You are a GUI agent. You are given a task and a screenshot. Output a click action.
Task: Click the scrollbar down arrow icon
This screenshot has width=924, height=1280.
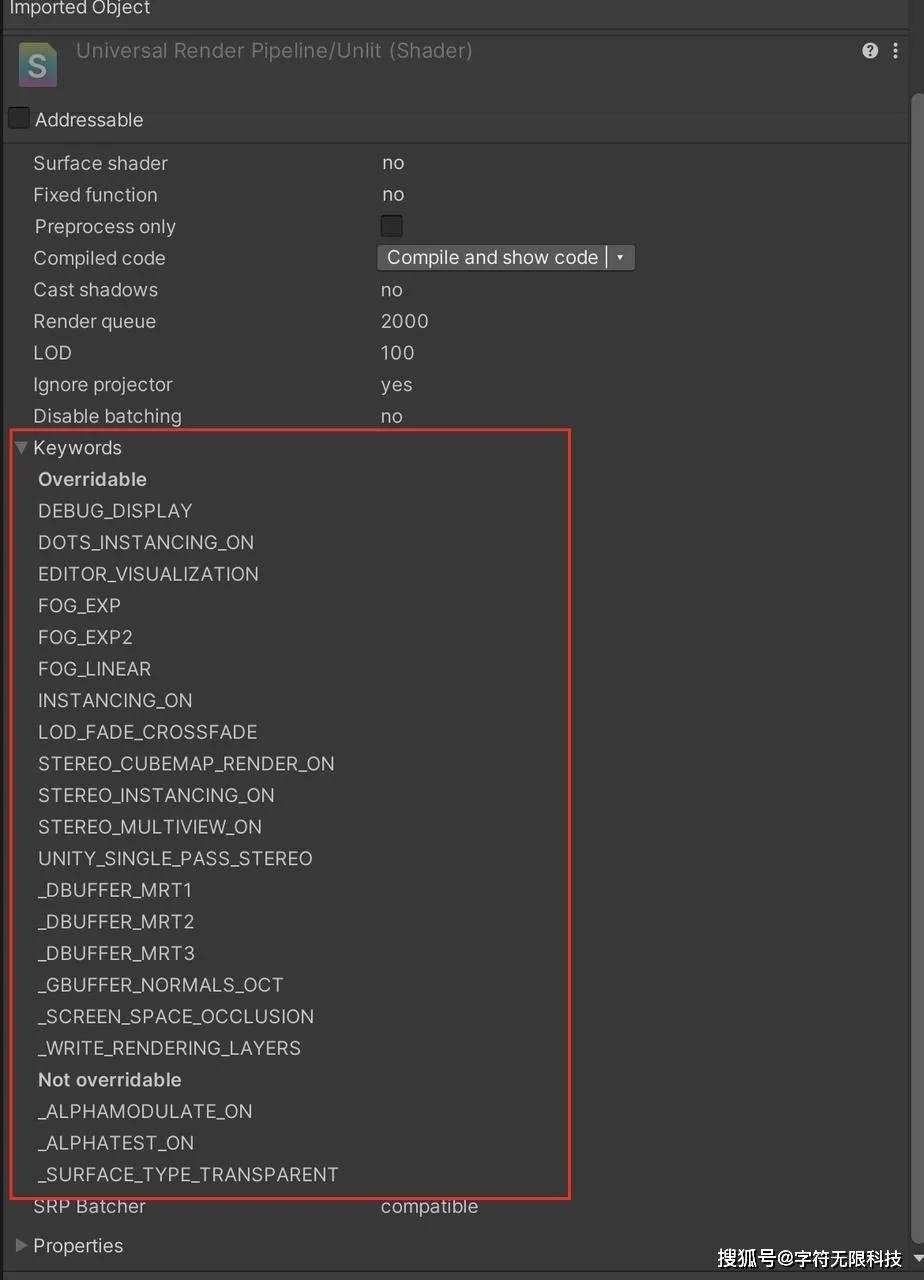[x=917, y=1258]
